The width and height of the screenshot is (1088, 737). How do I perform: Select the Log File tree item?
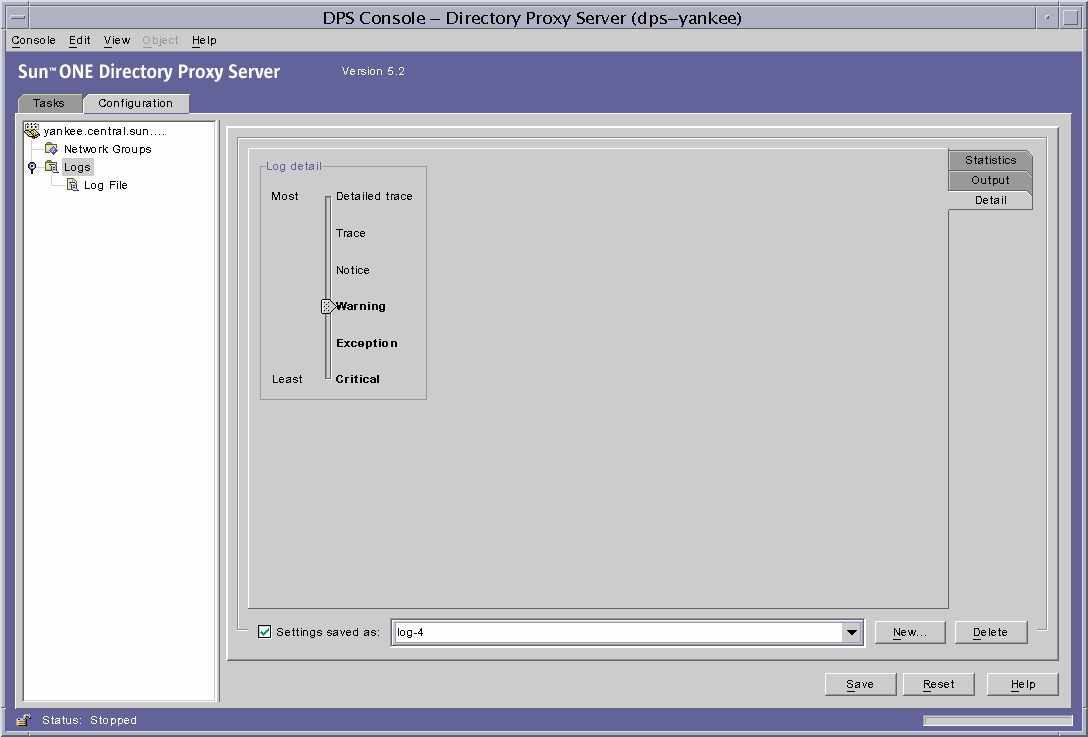coord(105,185)
